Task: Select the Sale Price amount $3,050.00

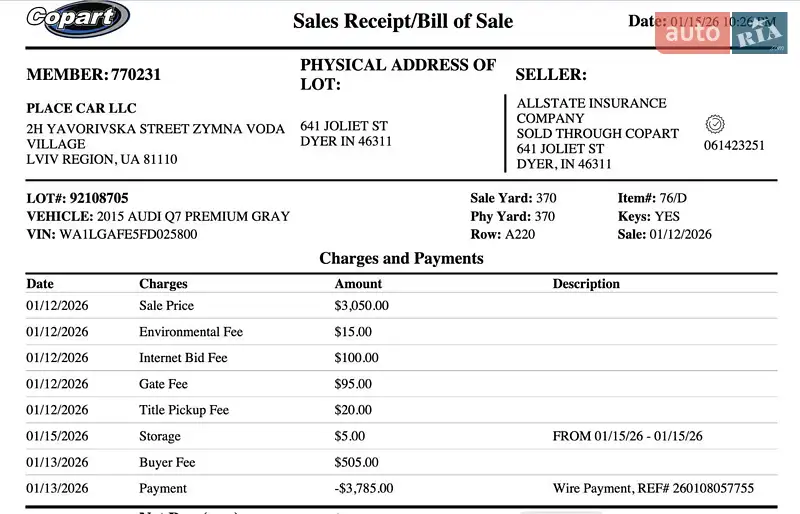Action: [x=361, y=306]
